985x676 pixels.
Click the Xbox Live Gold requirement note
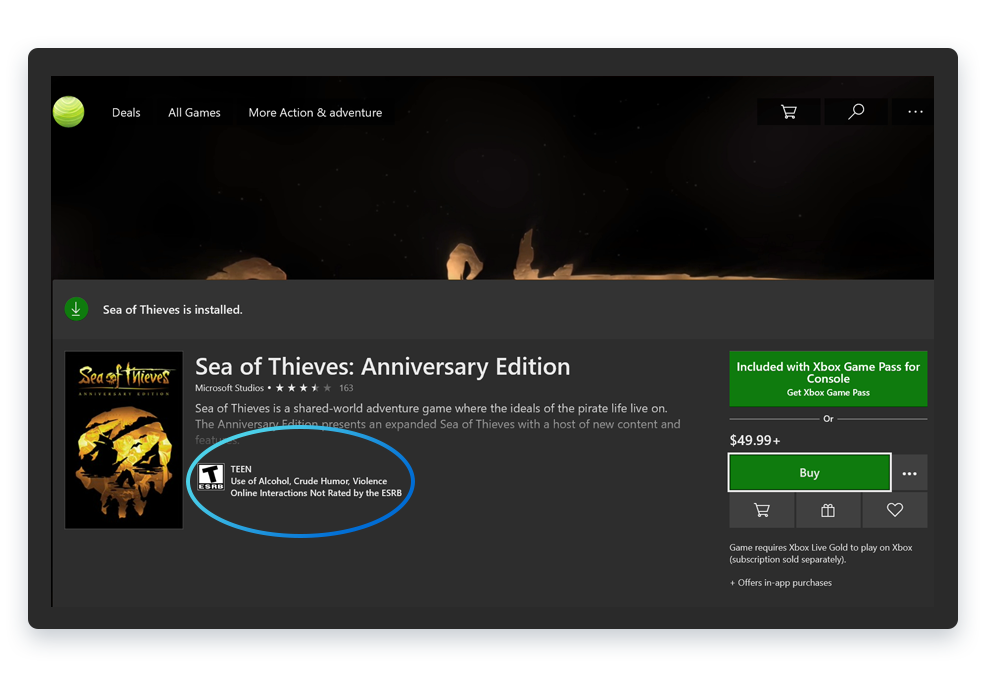coord(820,553)
